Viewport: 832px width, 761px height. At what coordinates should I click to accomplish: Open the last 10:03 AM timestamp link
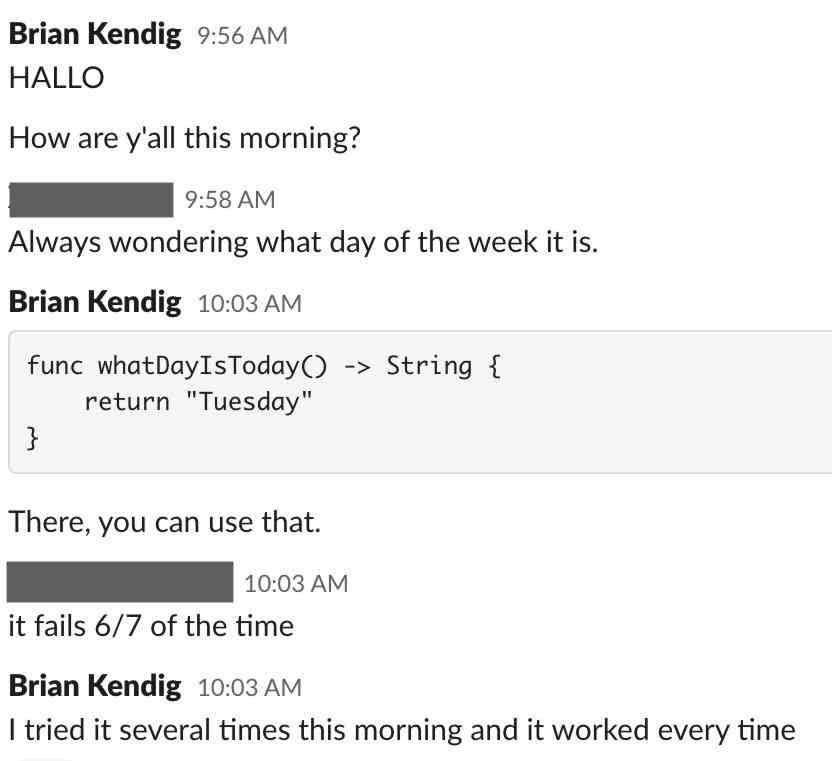(250, 688)
